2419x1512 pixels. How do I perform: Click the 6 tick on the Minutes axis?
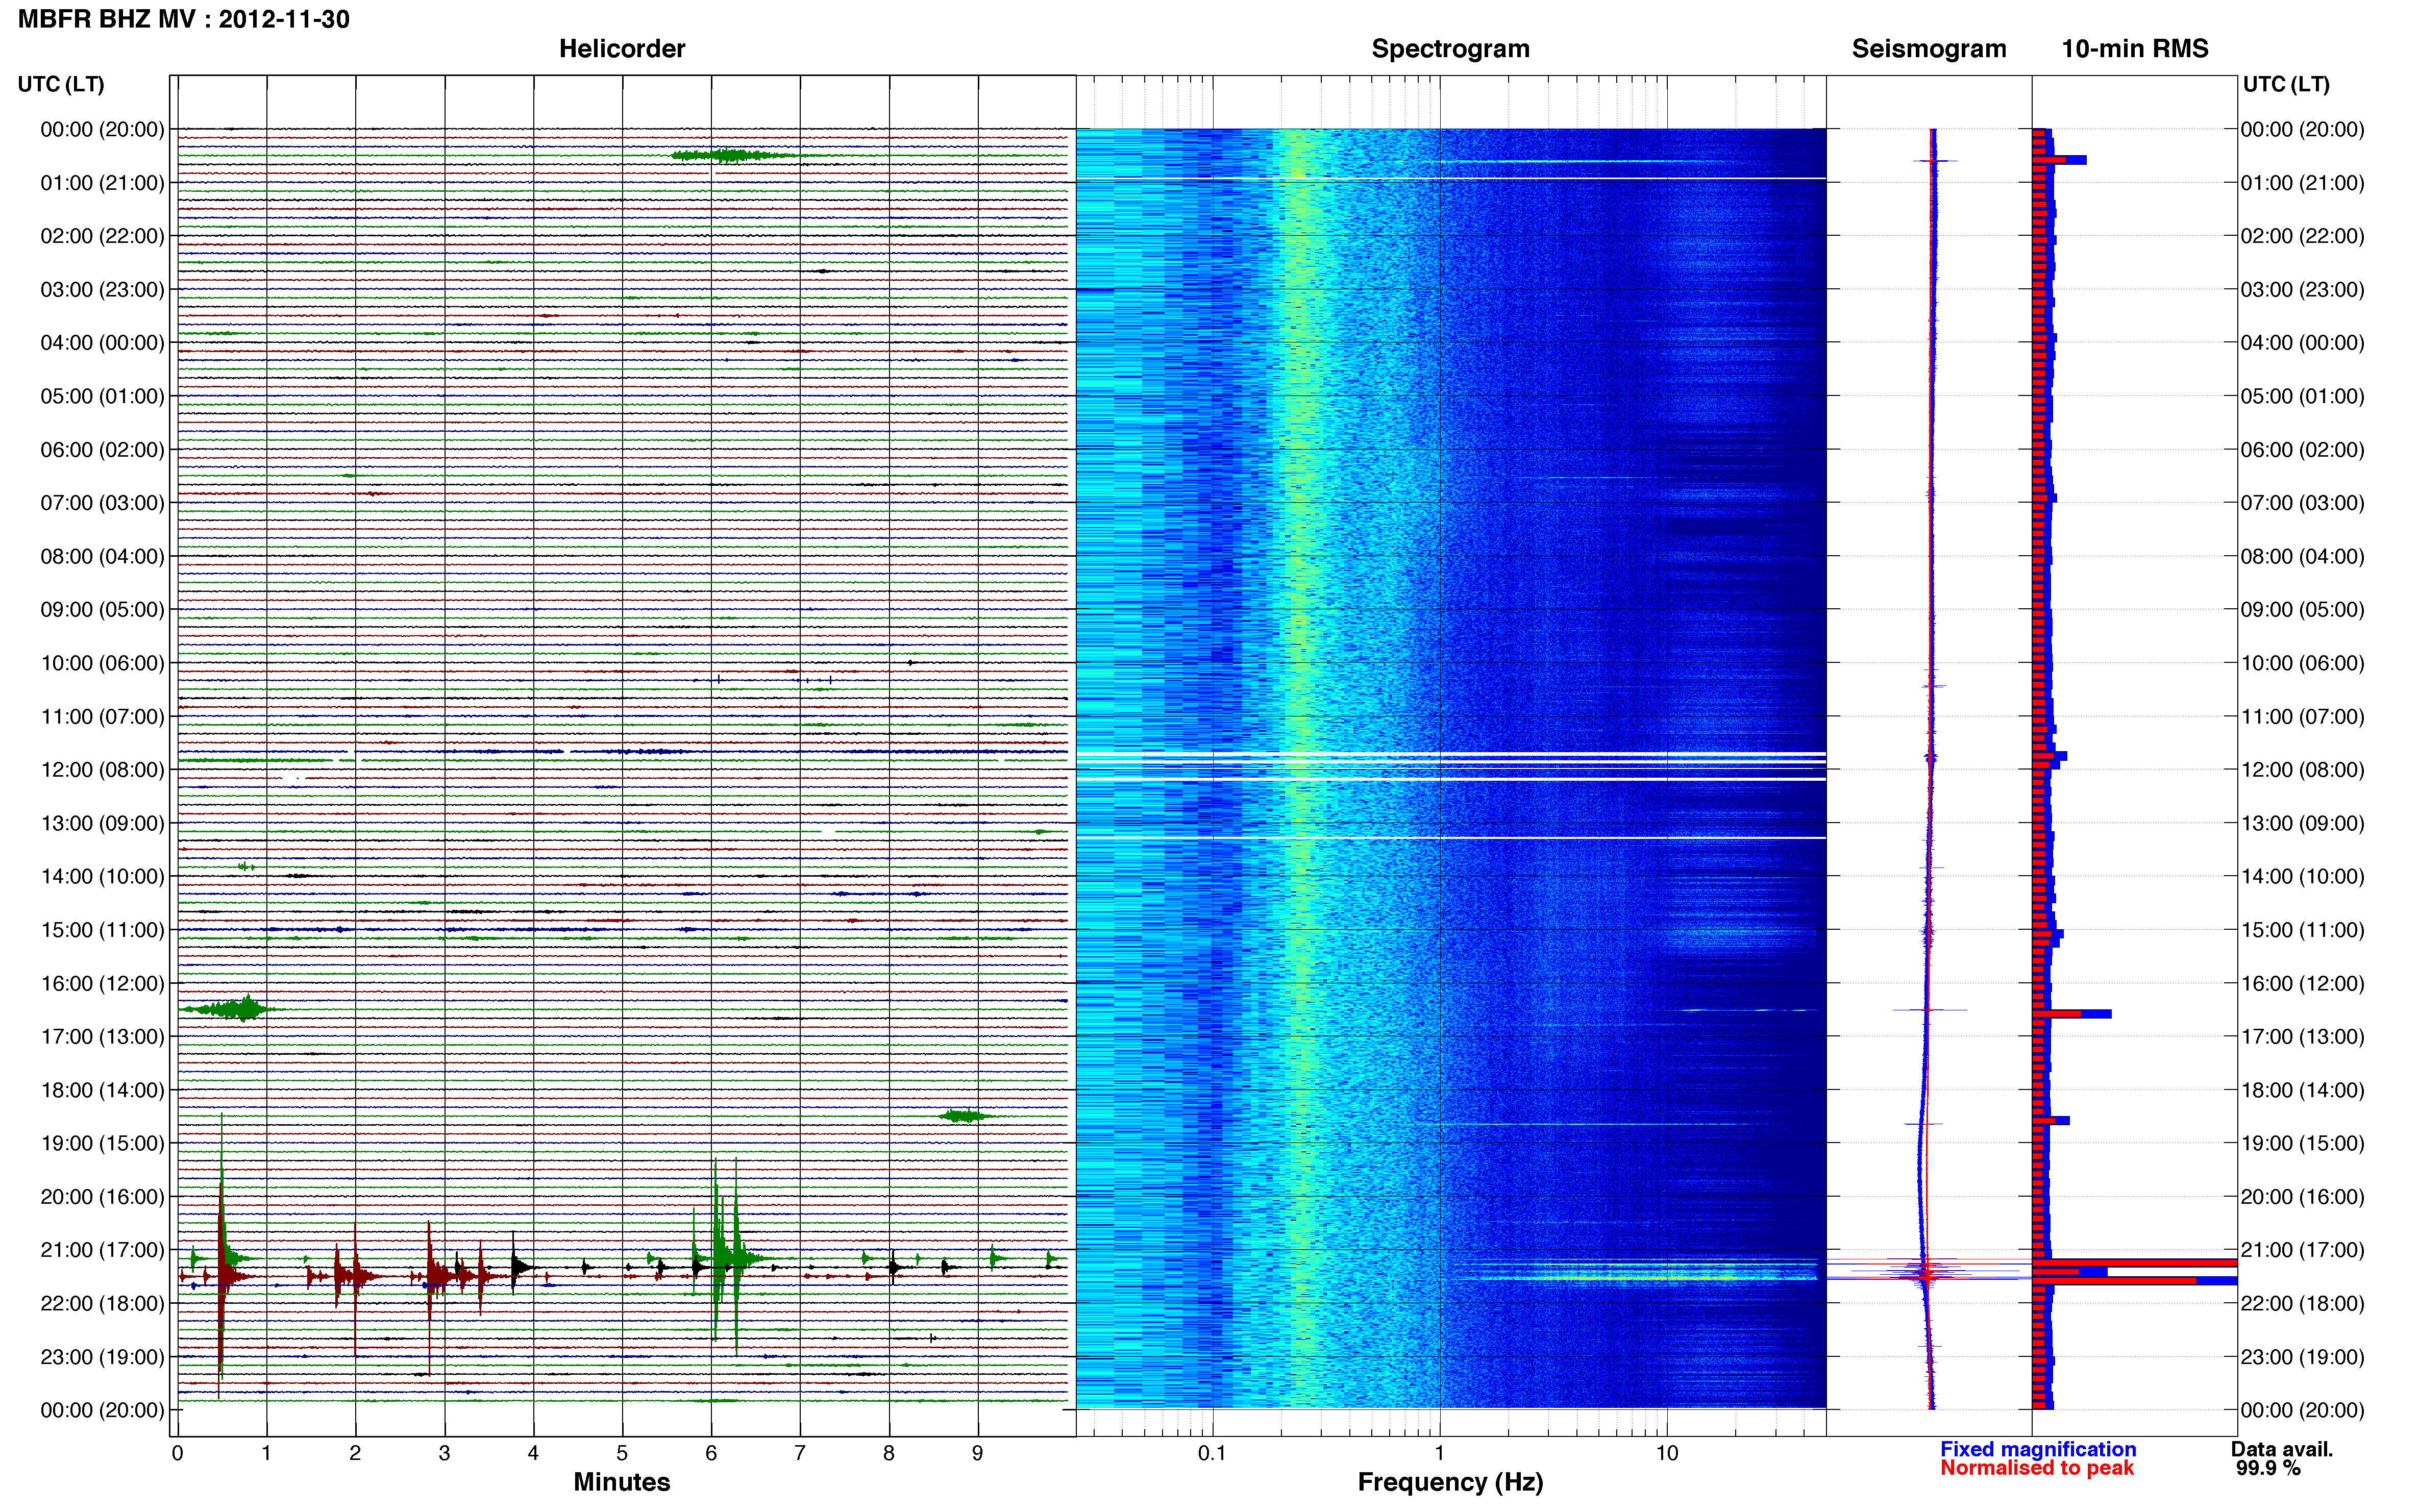(711, 1453)
